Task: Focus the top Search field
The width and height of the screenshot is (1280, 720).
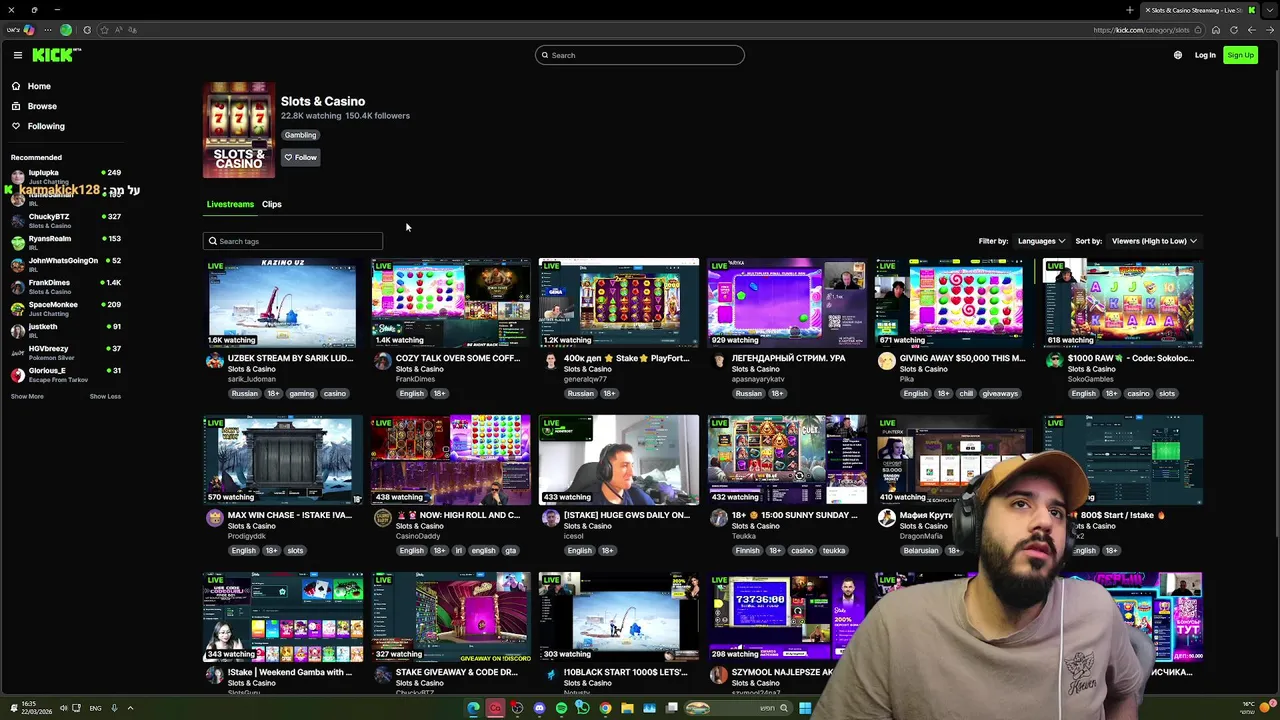Action: [640, 55]
